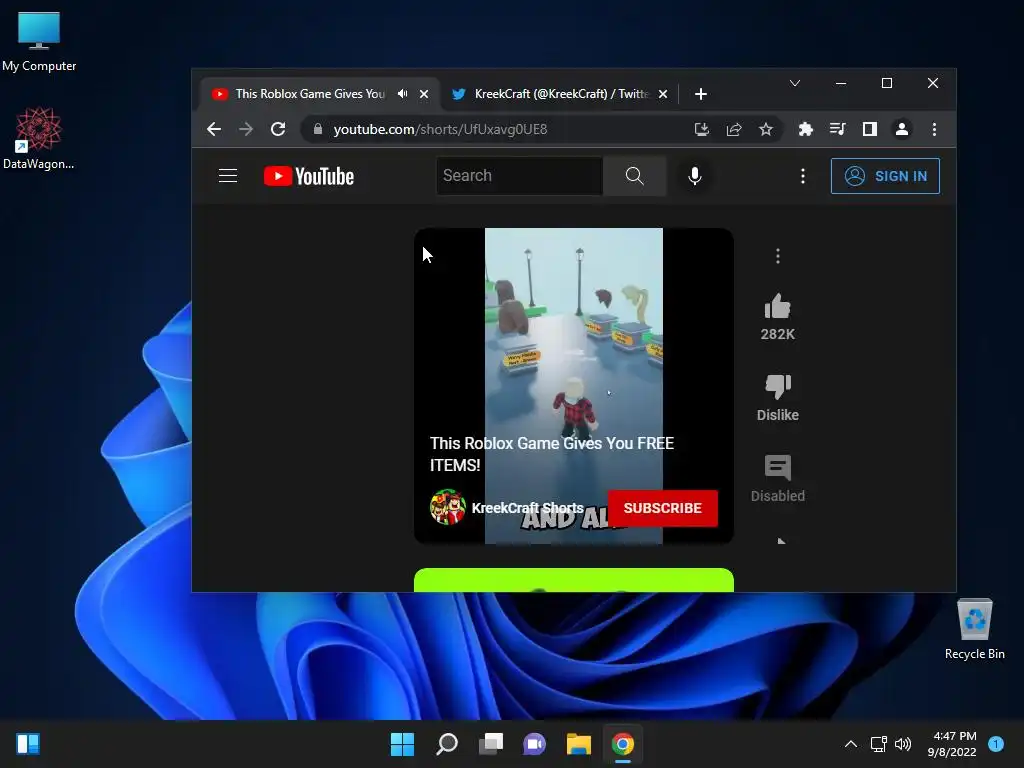Screen dimensions: 1024x768
Task: Click the short title 'This Roblox Game Gives You FREE ITEMS!'
Action: coord(552,454)
